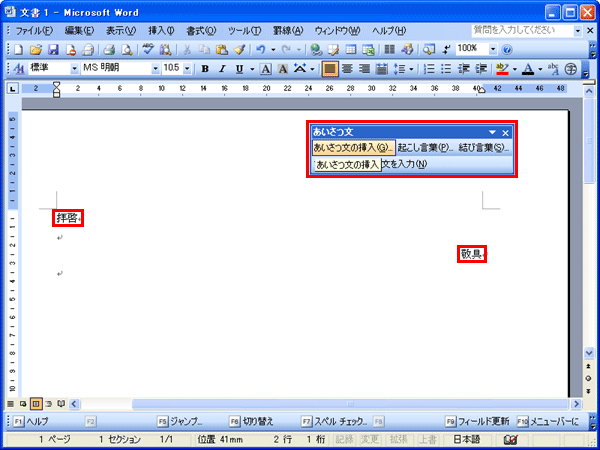This screenshot has width=600, height=450.
Task: Undo the last action
Action: (x=261, y=49)
